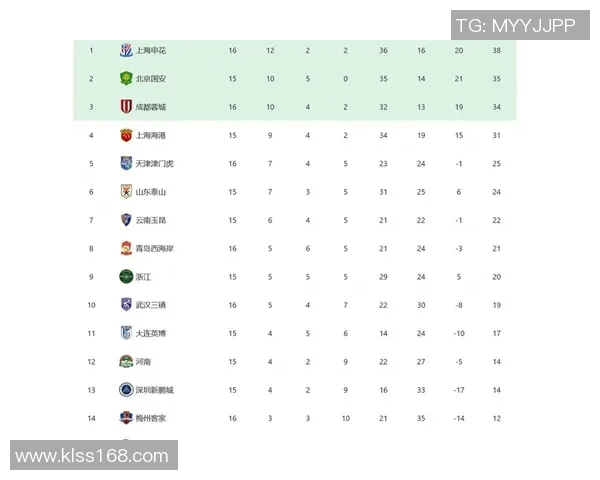Click the Dalian Yingbo (大连英博) team crest
600x480 pixels.
click(x=126, y=333)
